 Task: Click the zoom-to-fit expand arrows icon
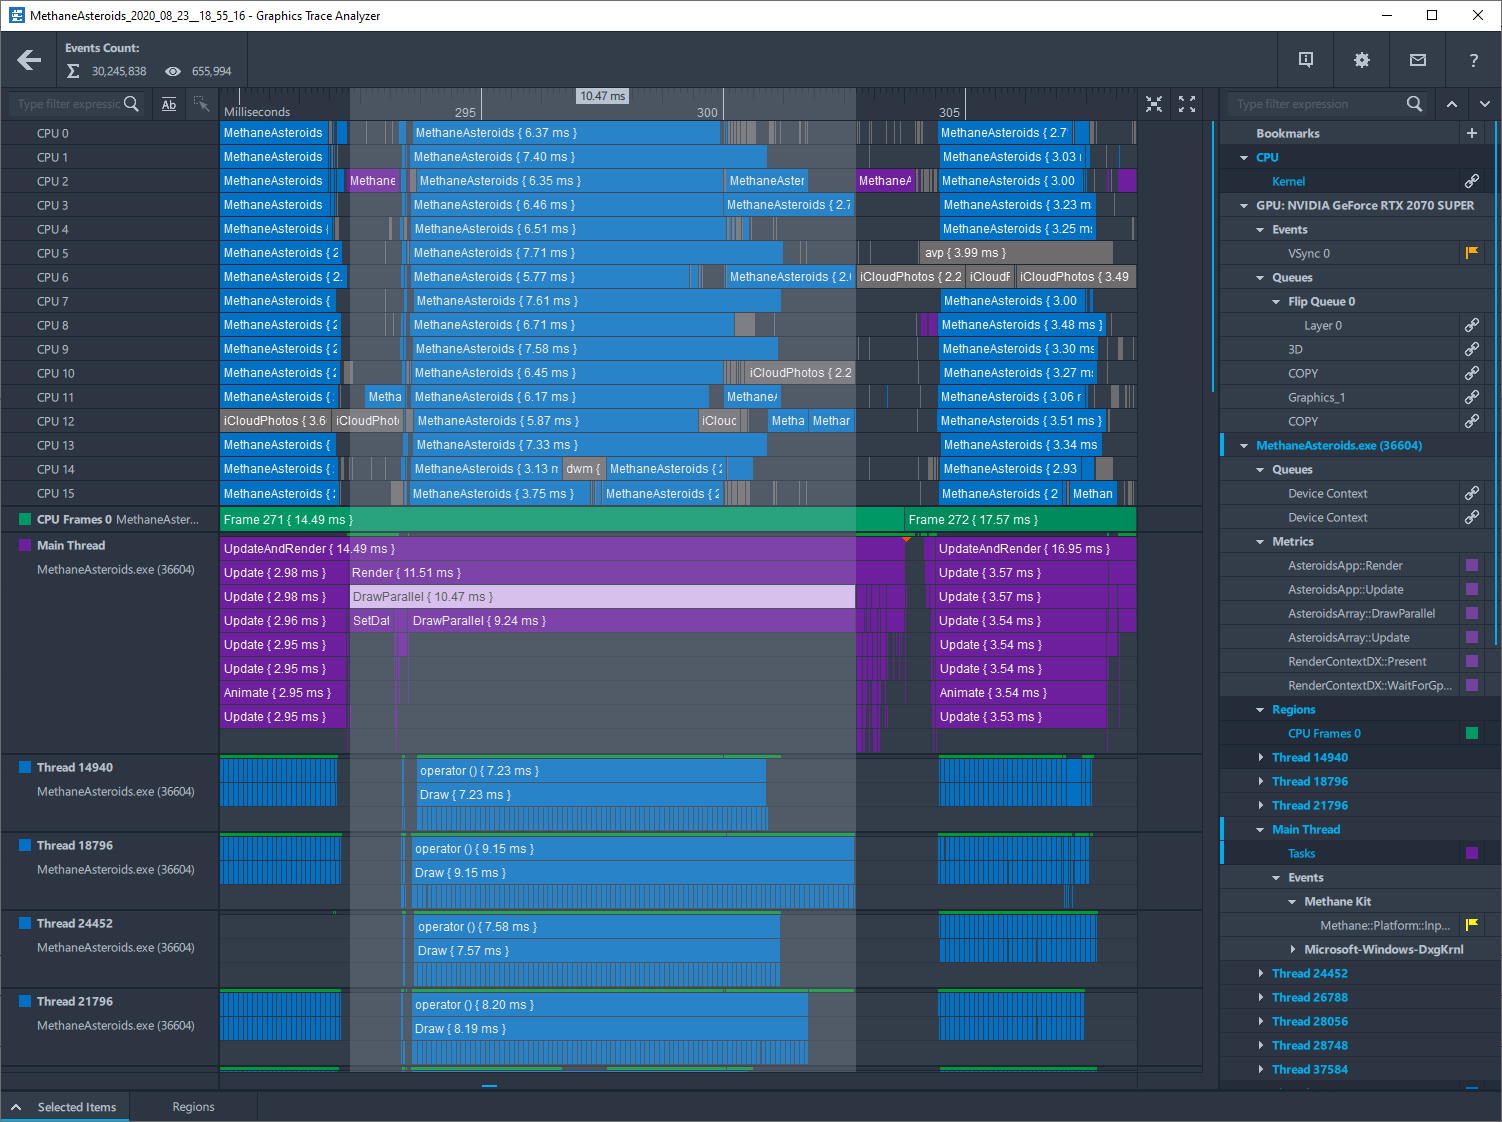tap(1187, 104)
